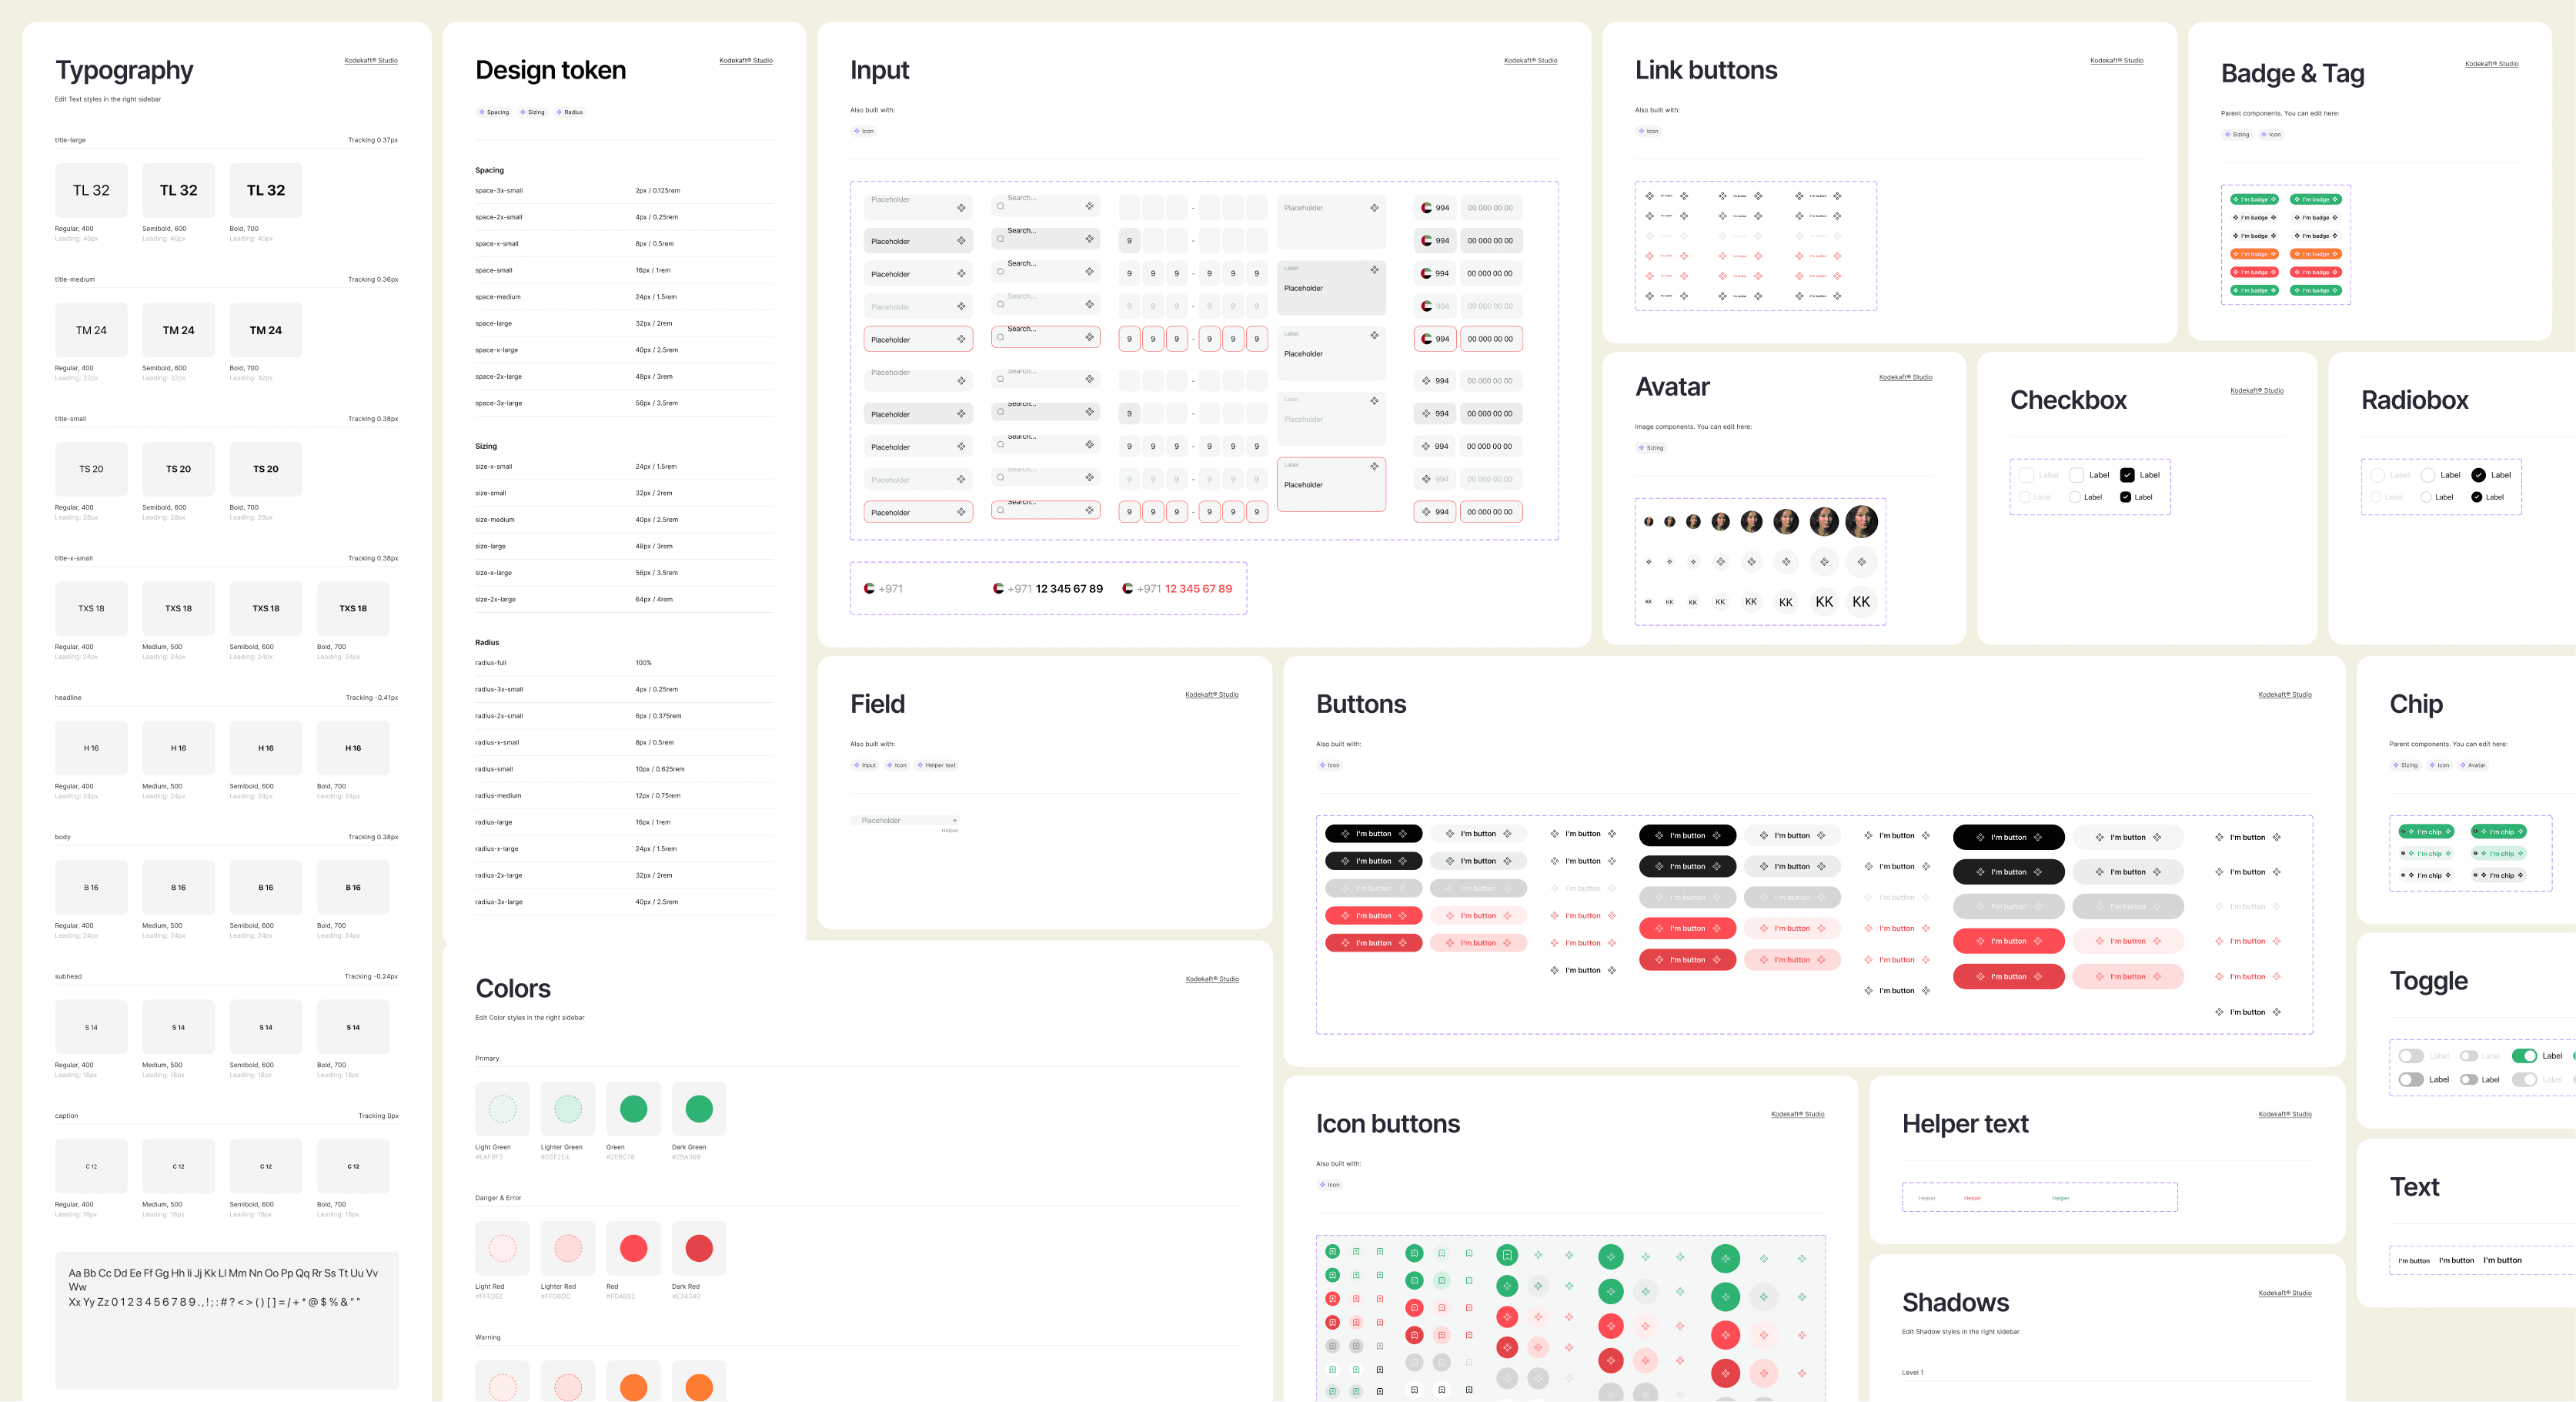2576x1402 pixels.
Task: Open the Spacing tag under Design token
Action: 494,112
